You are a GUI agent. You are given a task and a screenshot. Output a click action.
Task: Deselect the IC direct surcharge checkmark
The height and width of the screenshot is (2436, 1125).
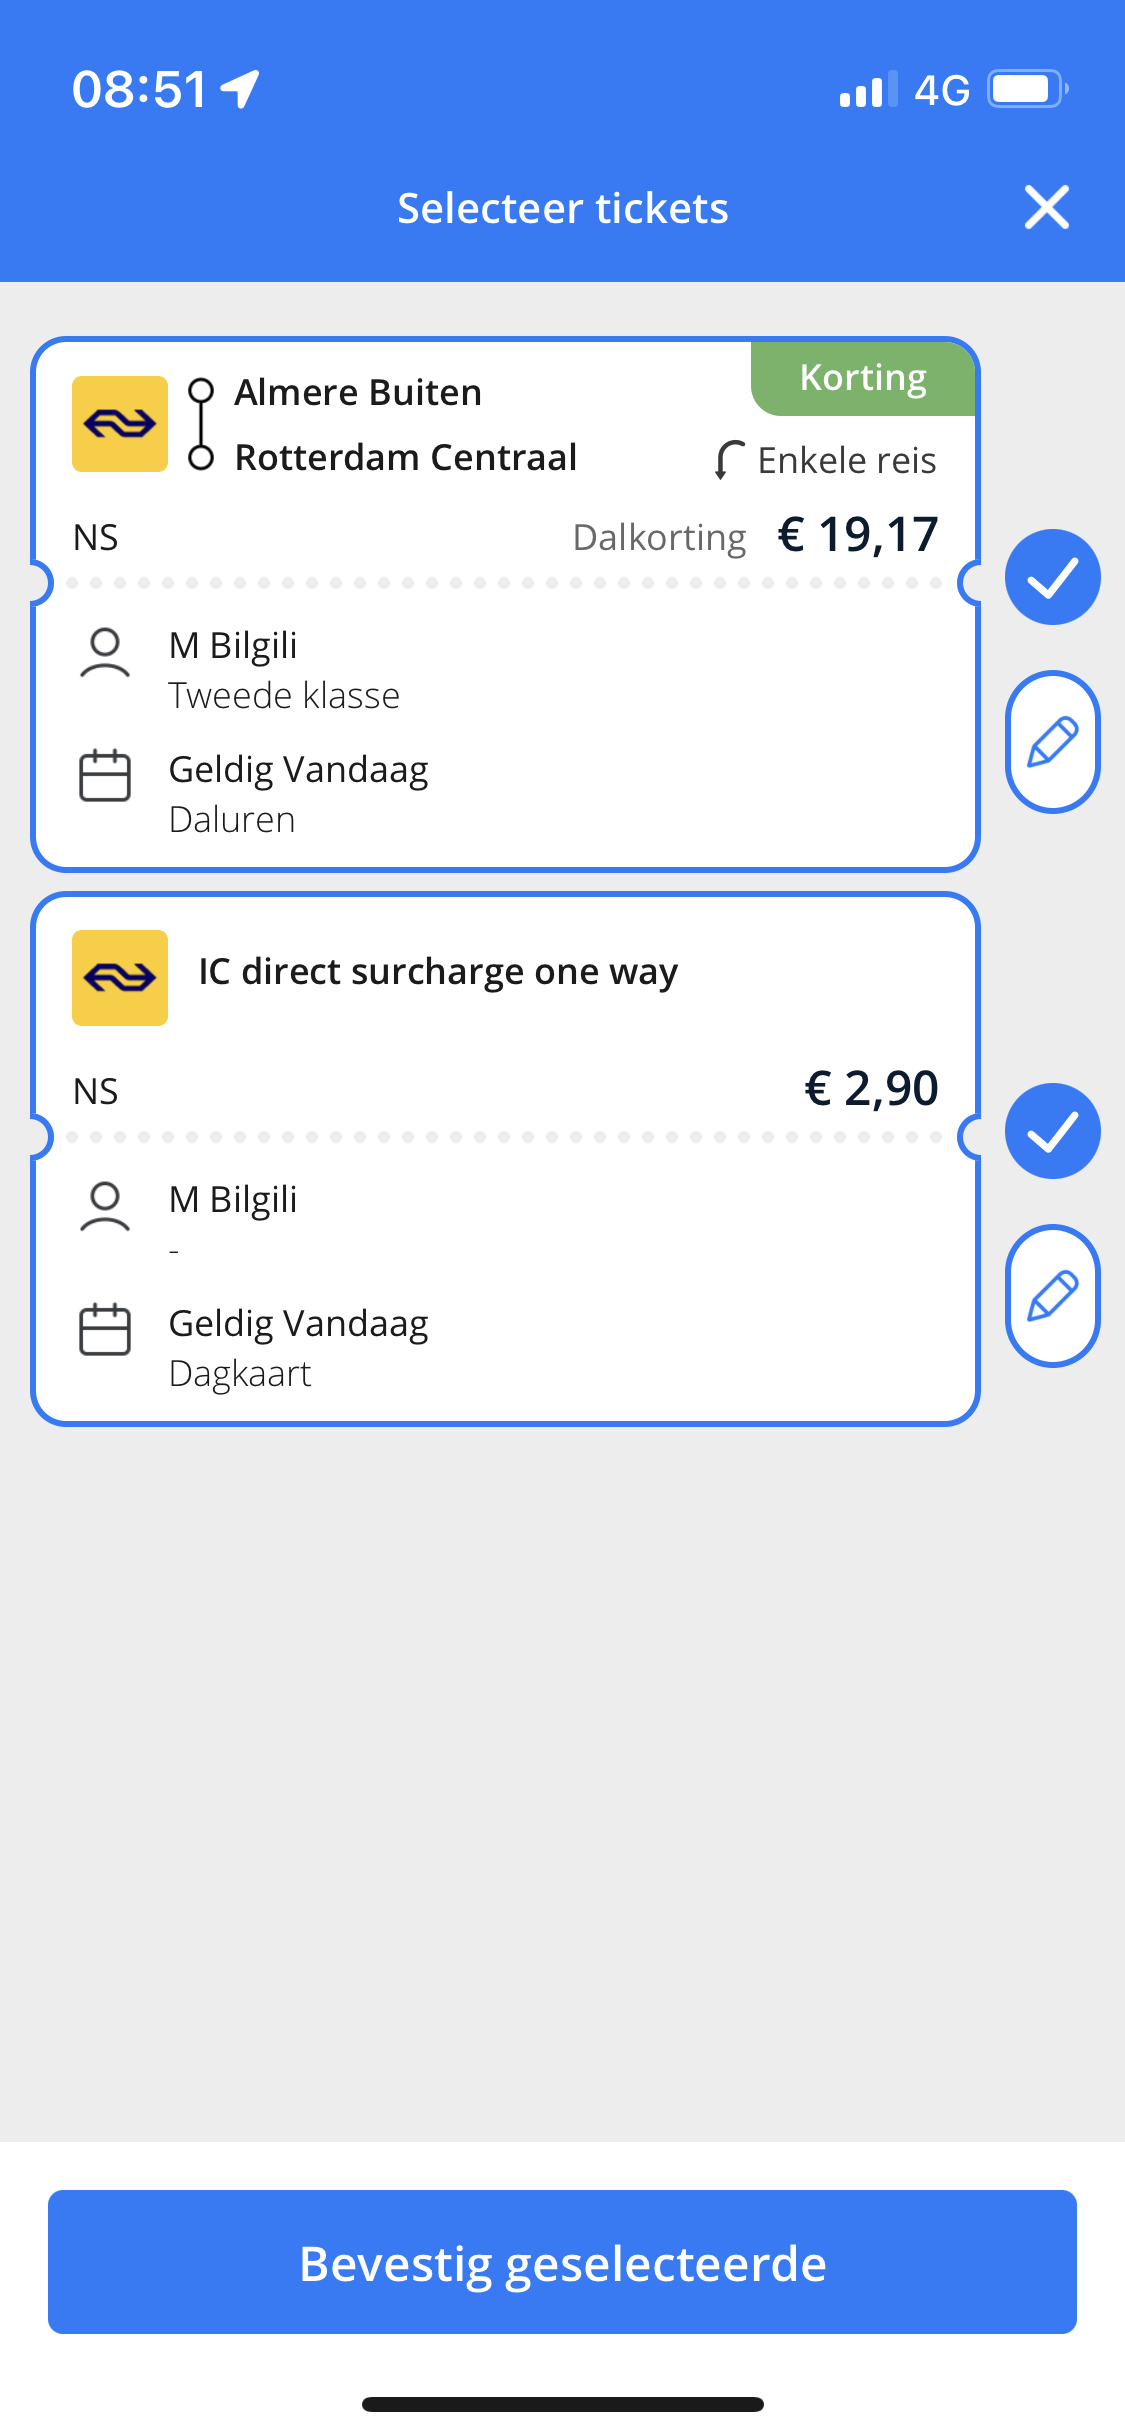(x=1052, y=1131)
